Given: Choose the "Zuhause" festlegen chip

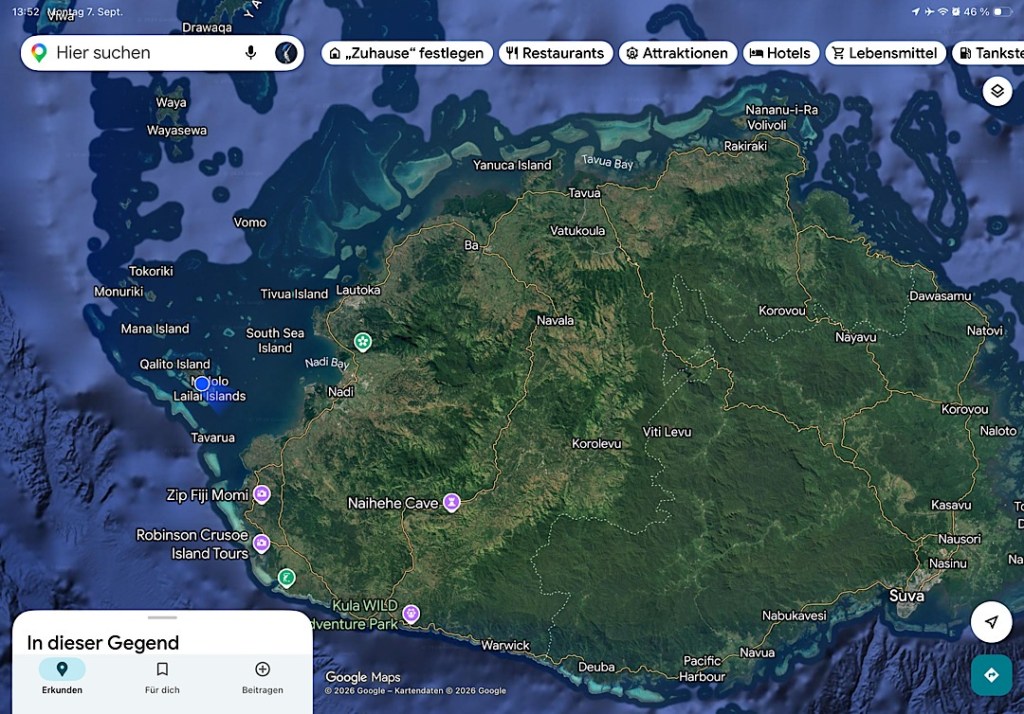Looking at the screenshot, I should pyautogui.click(x=407, y=53).
